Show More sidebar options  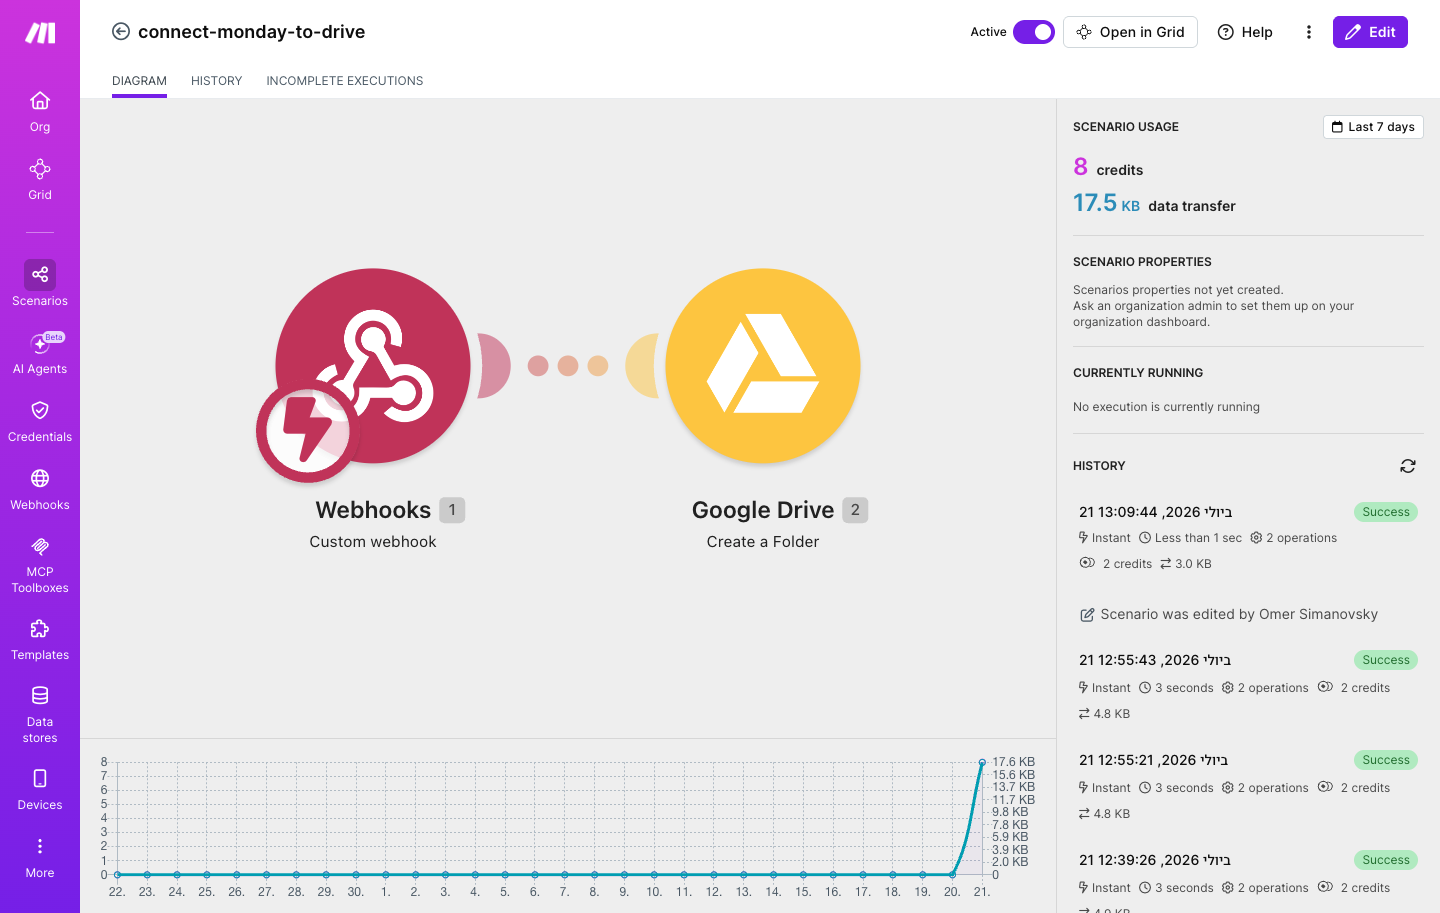tap(40, 857)
